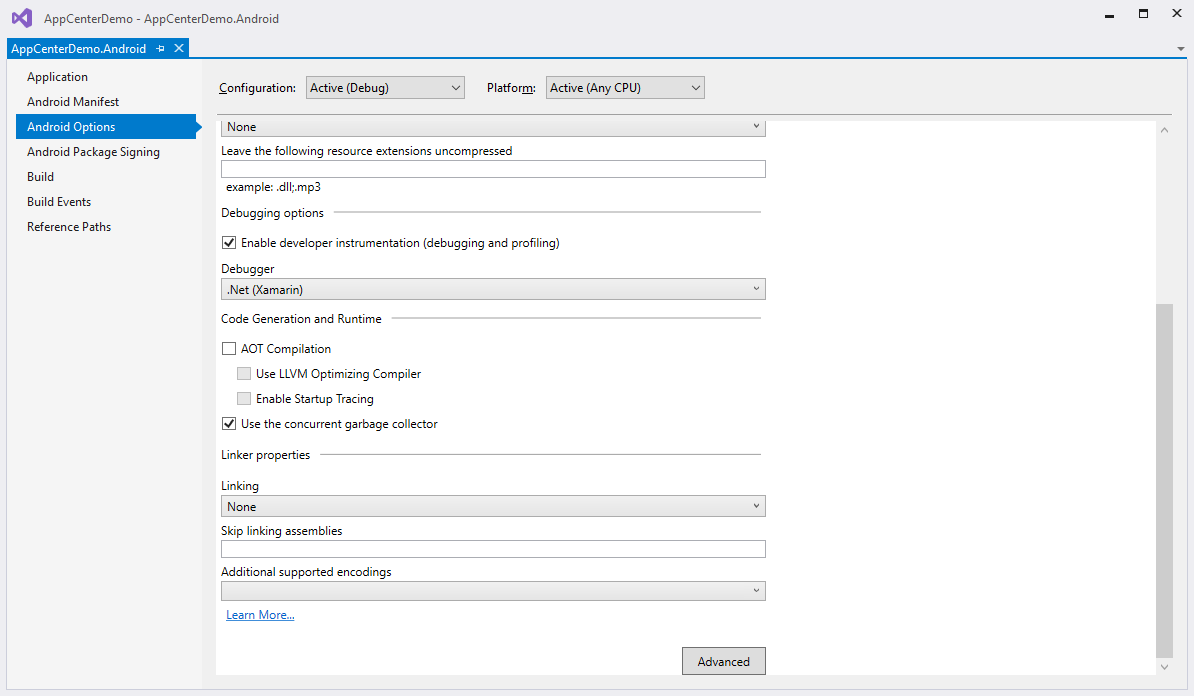Open the tab overflow dropdown arrow
The width and height of the screenshot is (1194, 696).
(x=1181, y=49)
